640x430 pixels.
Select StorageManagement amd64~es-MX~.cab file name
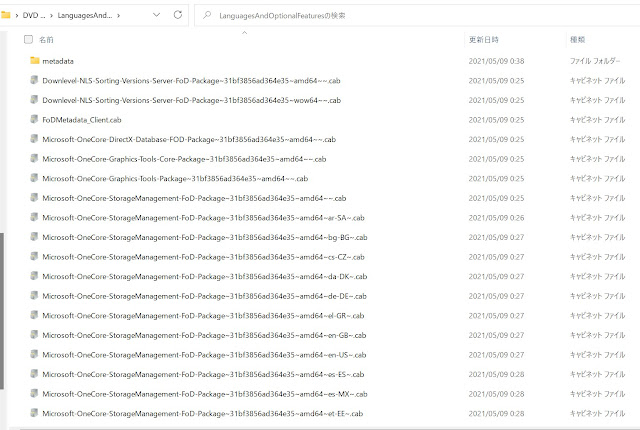(205, 394)
